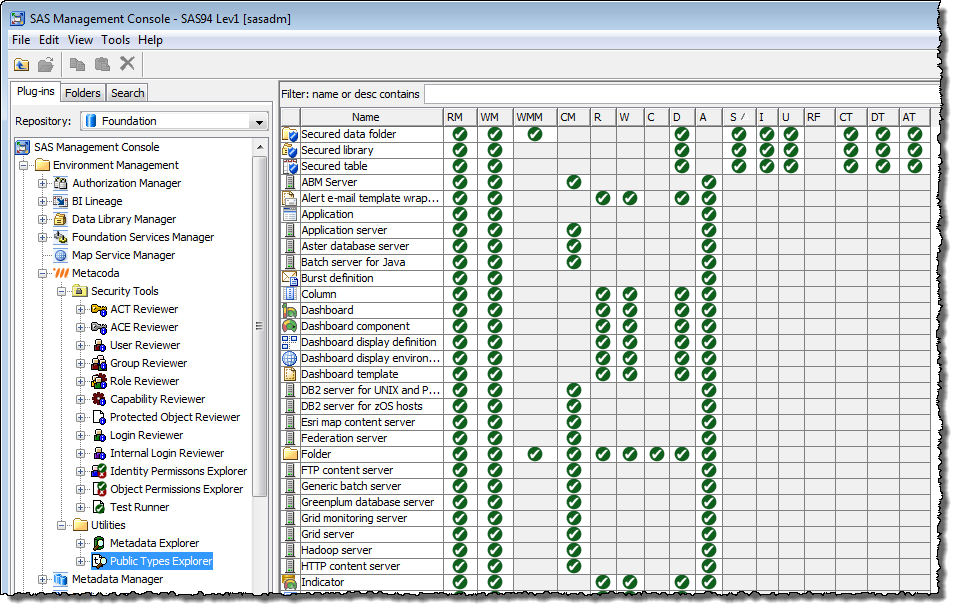Expand the Data Library Manager node
This screenshot has height=614, width=959.
pyautogui.click(x=43, y=220)
